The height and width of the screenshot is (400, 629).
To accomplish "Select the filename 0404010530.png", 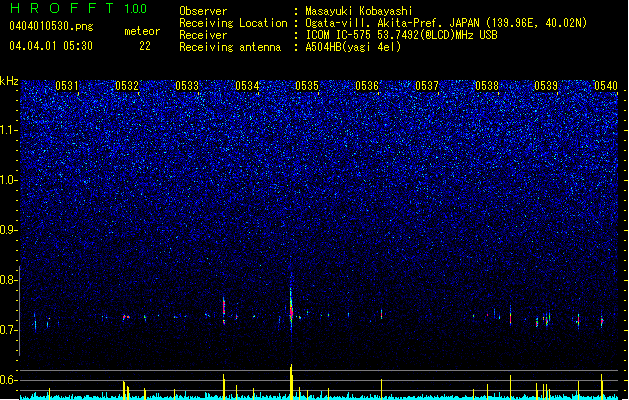I will pyautogui.click(x=51, y=26).
